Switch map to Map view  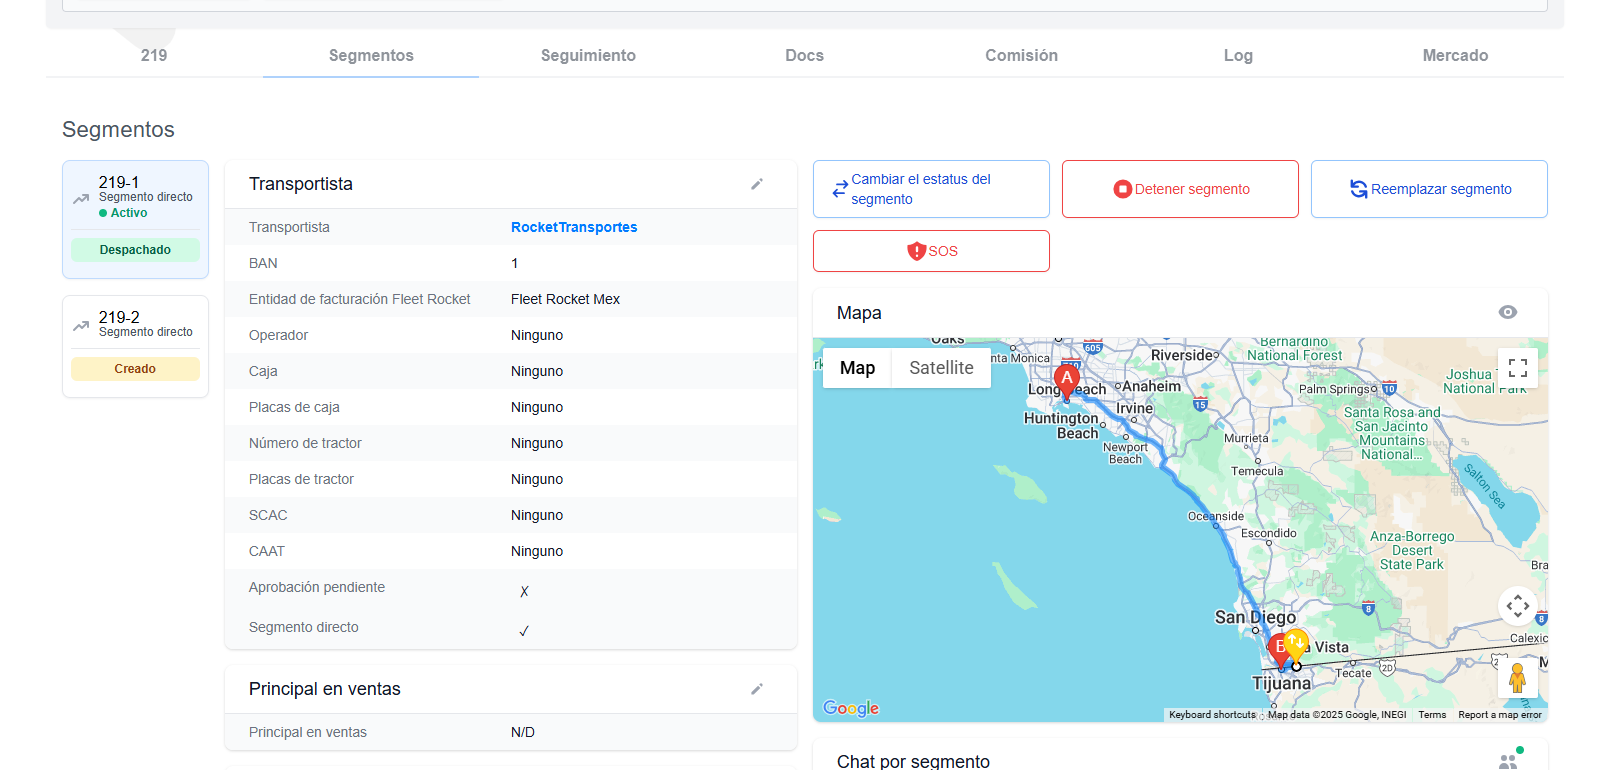857,368
